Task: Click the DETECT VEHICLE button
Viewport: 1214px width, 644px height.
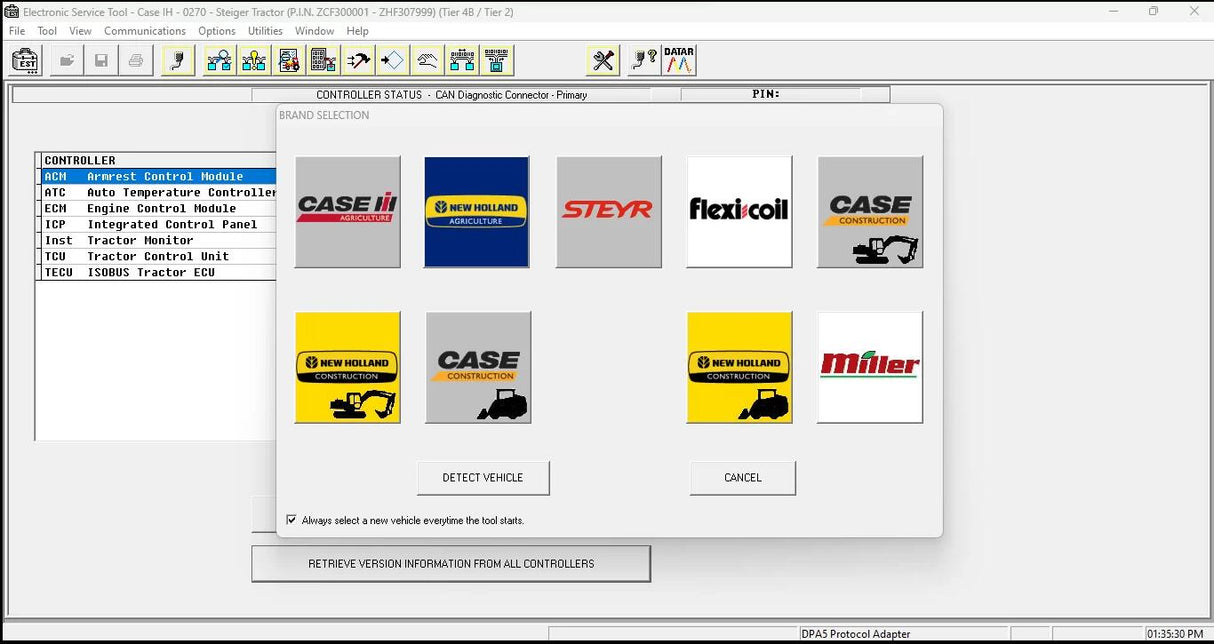Action: (483, 477)
